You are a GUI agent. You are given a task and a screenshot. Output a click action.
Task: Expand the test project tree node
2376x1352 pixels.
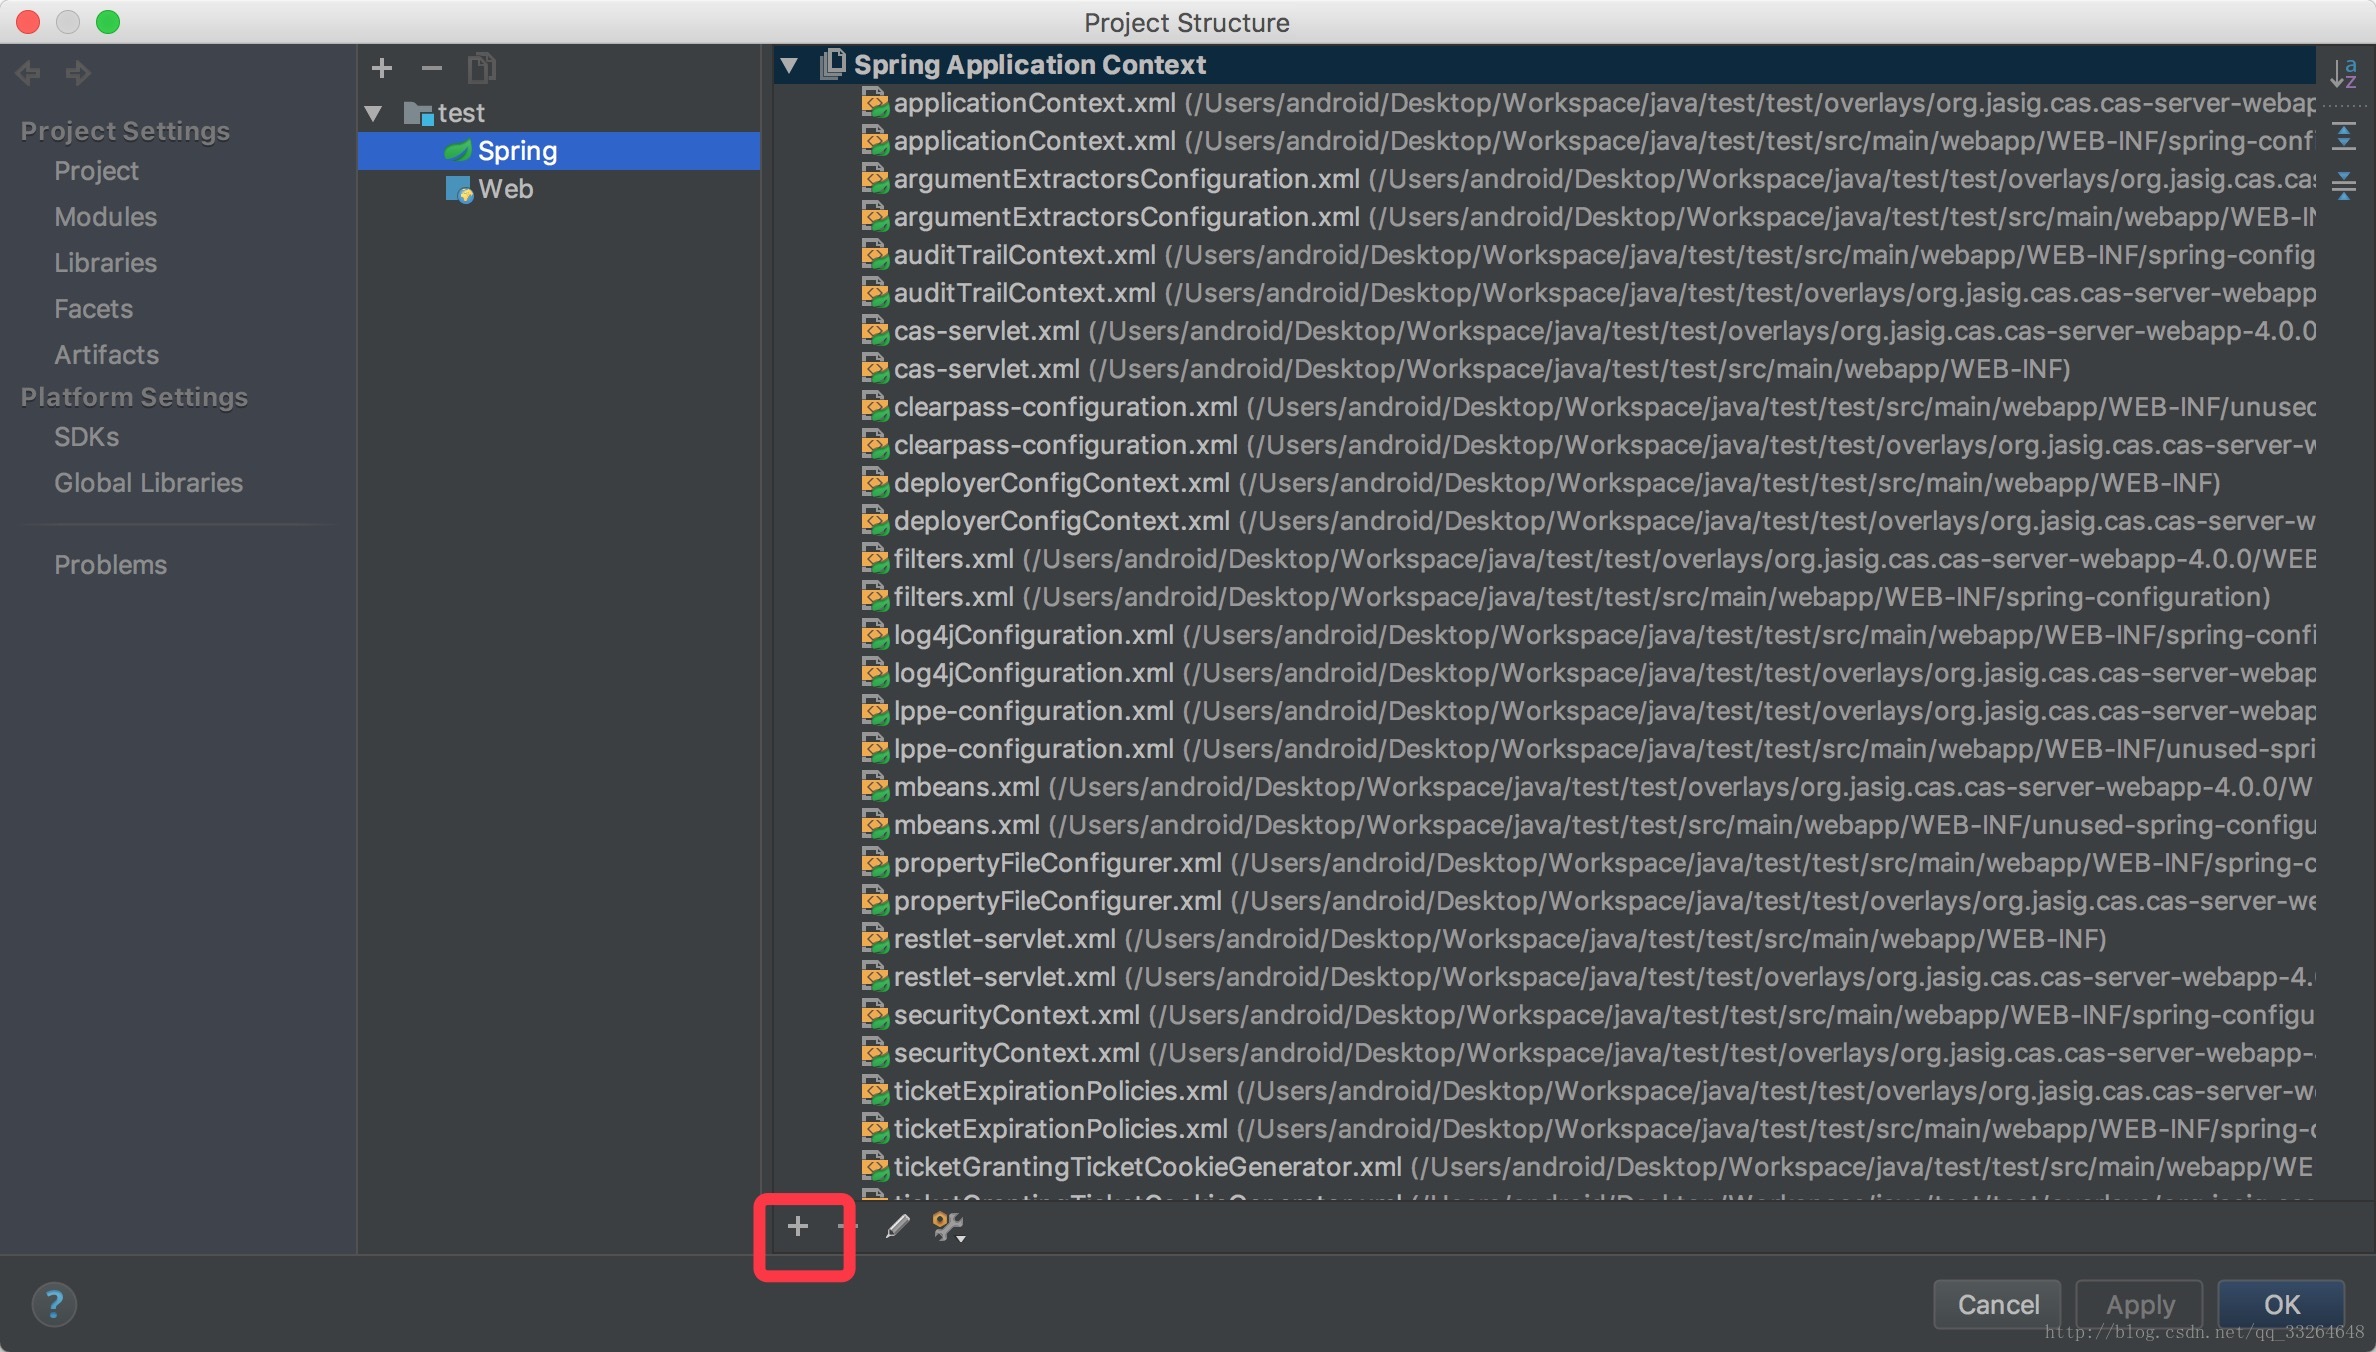(377, 113)
